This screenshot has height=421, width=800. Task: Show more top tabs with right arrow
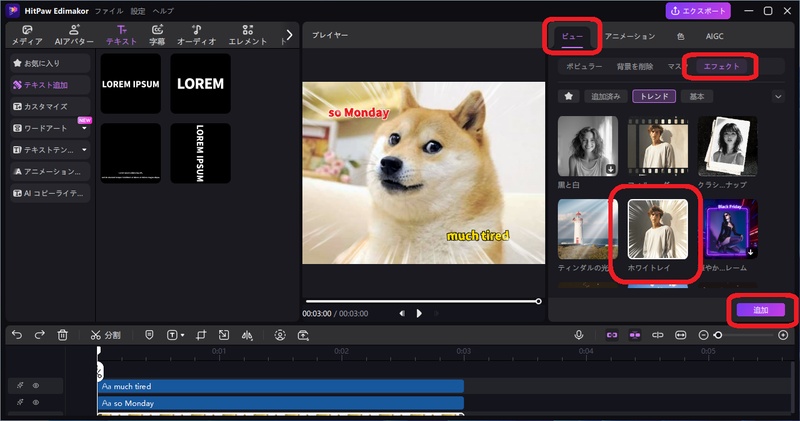click(x=289, y=35)
